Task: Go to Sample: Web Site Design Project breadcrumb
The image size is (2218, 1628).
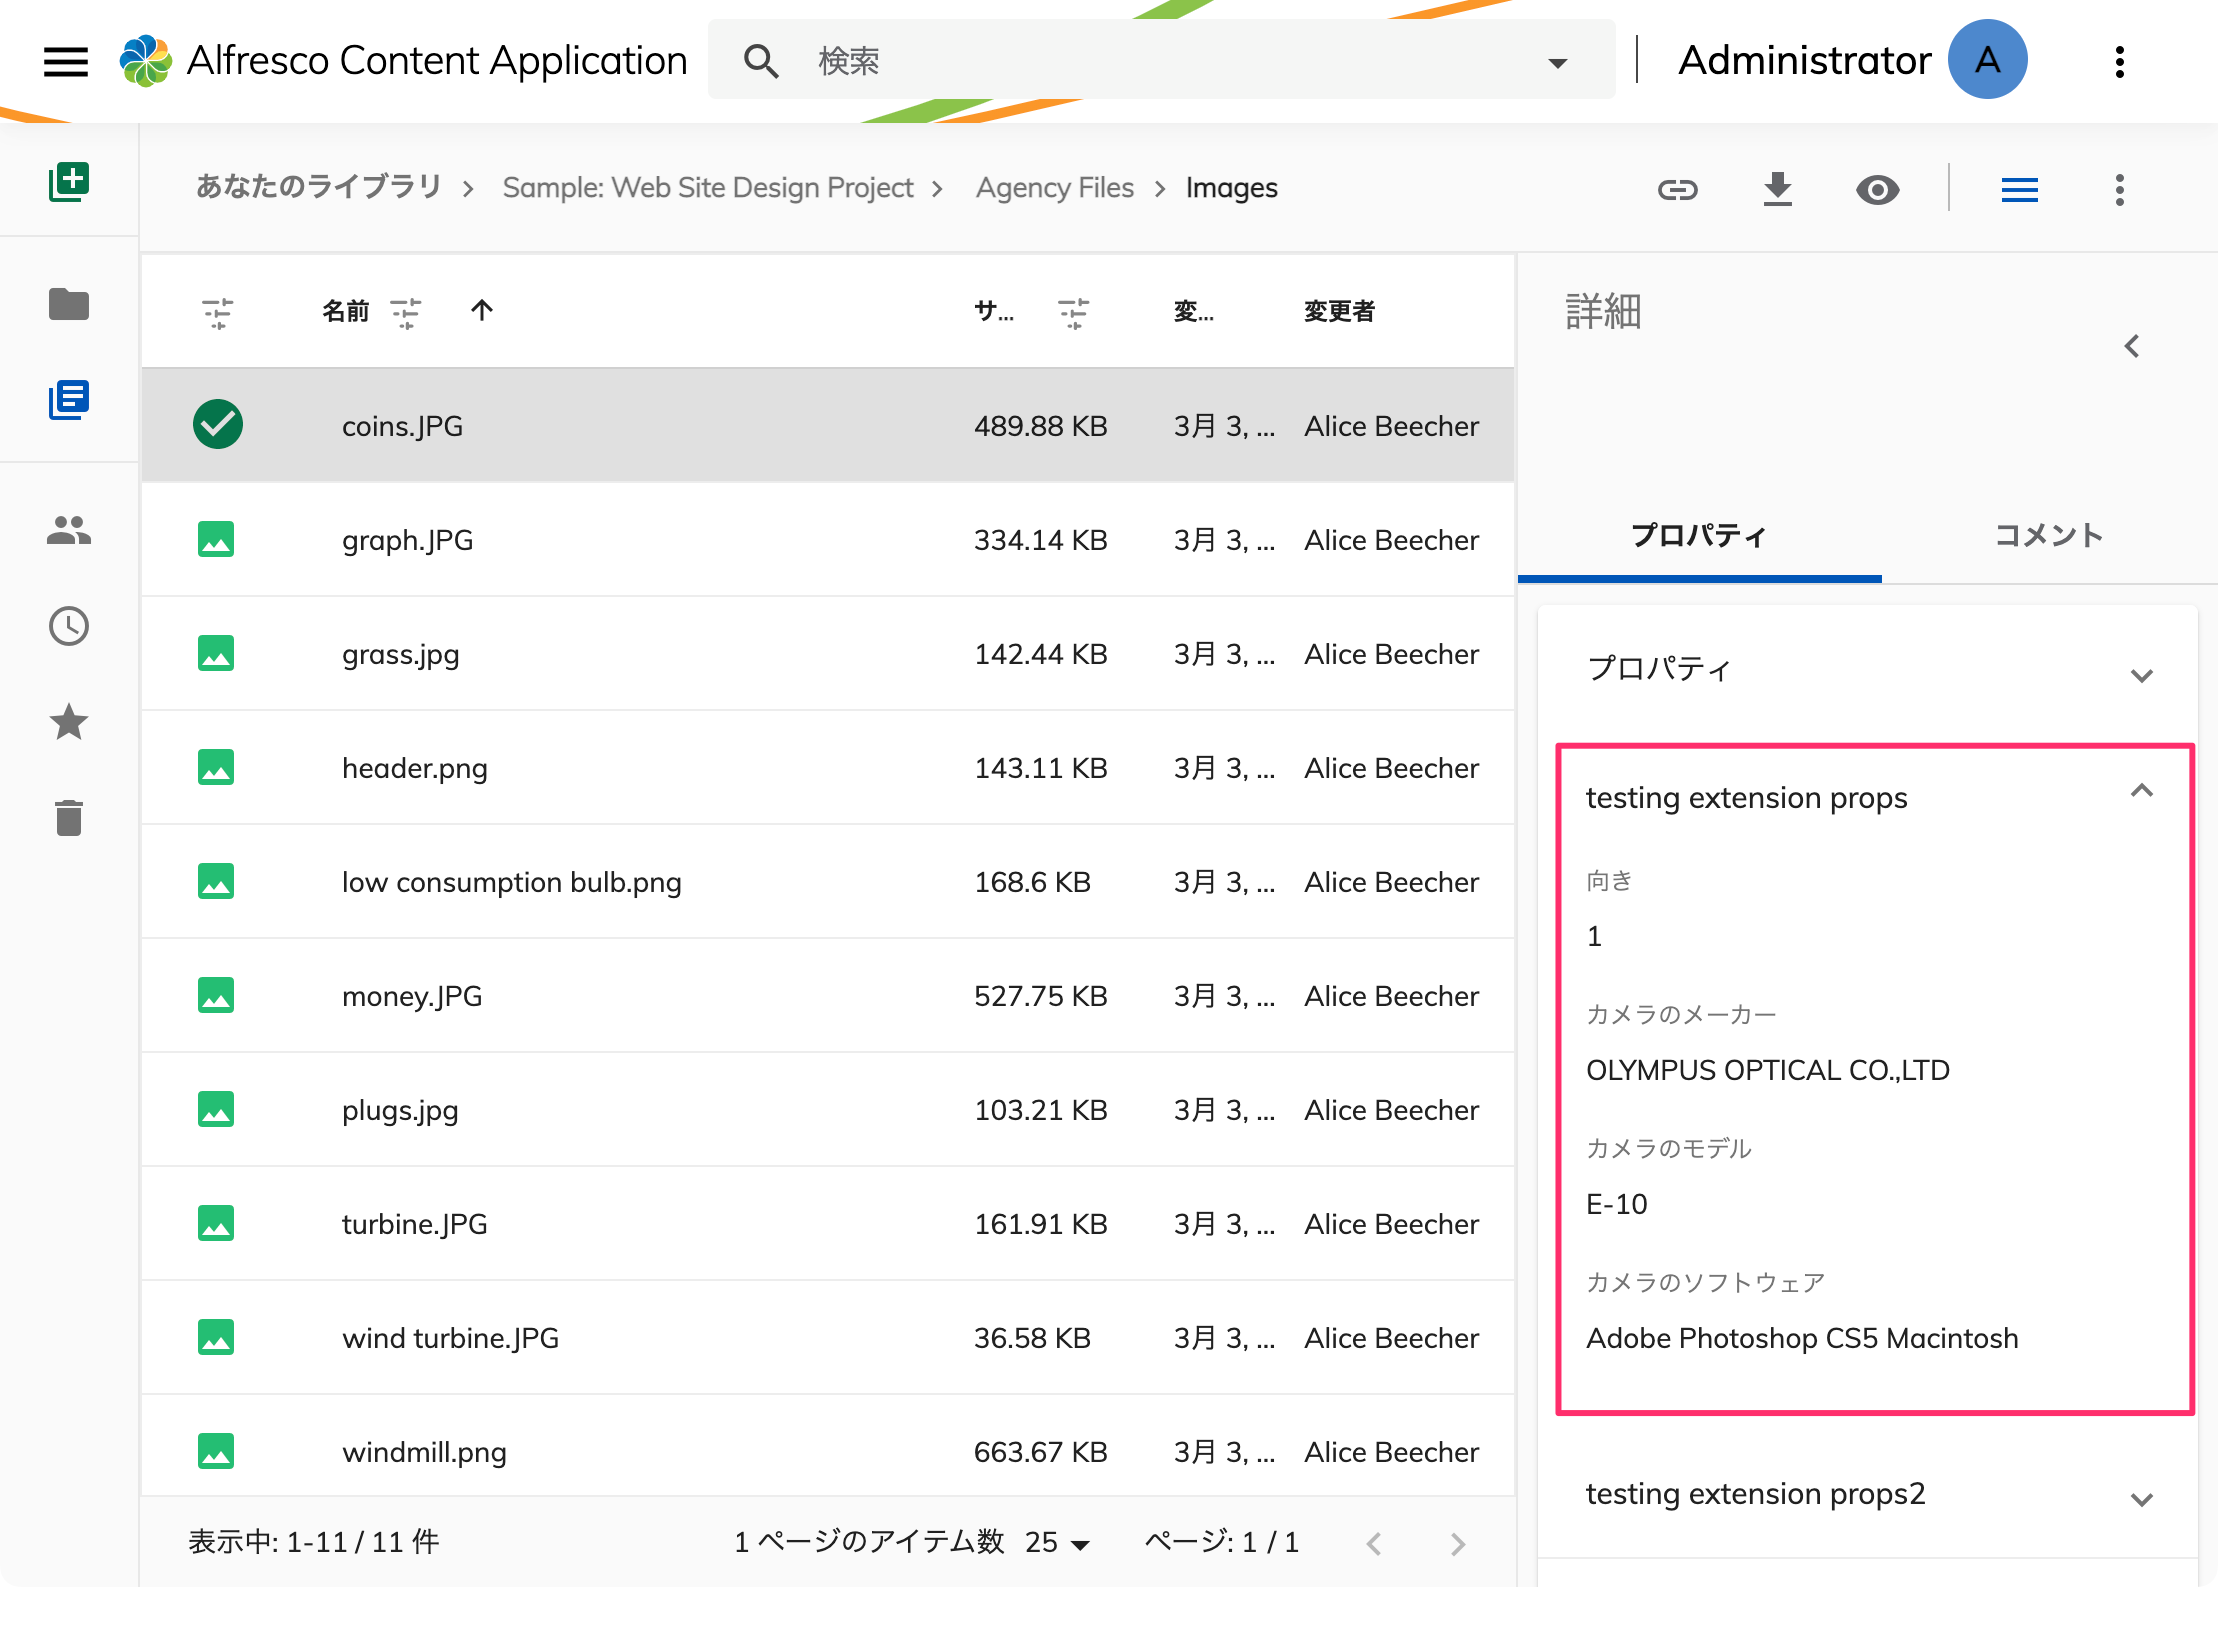Action: pyautogui.click(x=707, y=188)
